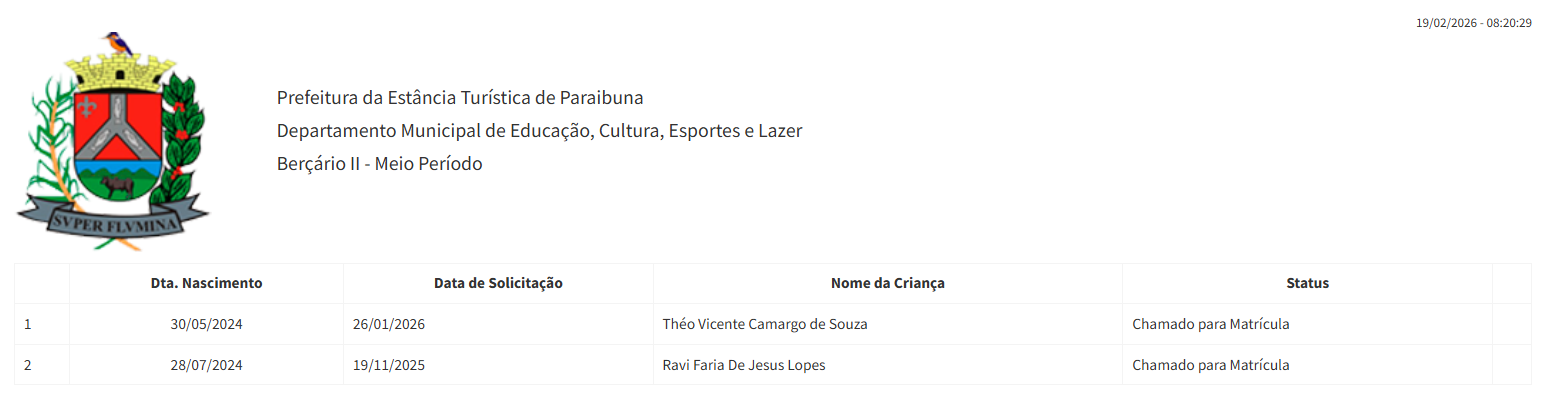Image resolution: width=1546 pixels, height=404 pixels.
Task: Click the Dta. Nascimento column header
Action: click(206, 283)
